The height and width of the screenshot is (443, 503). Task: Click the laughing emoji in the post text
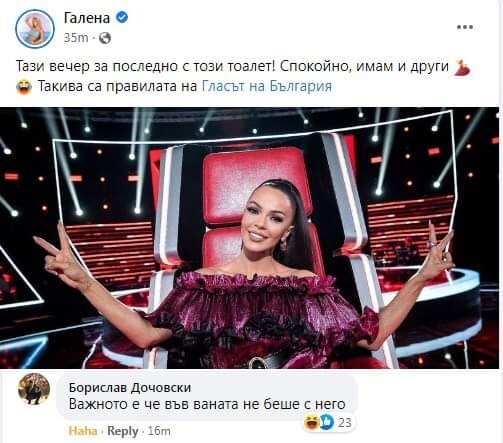24,87
